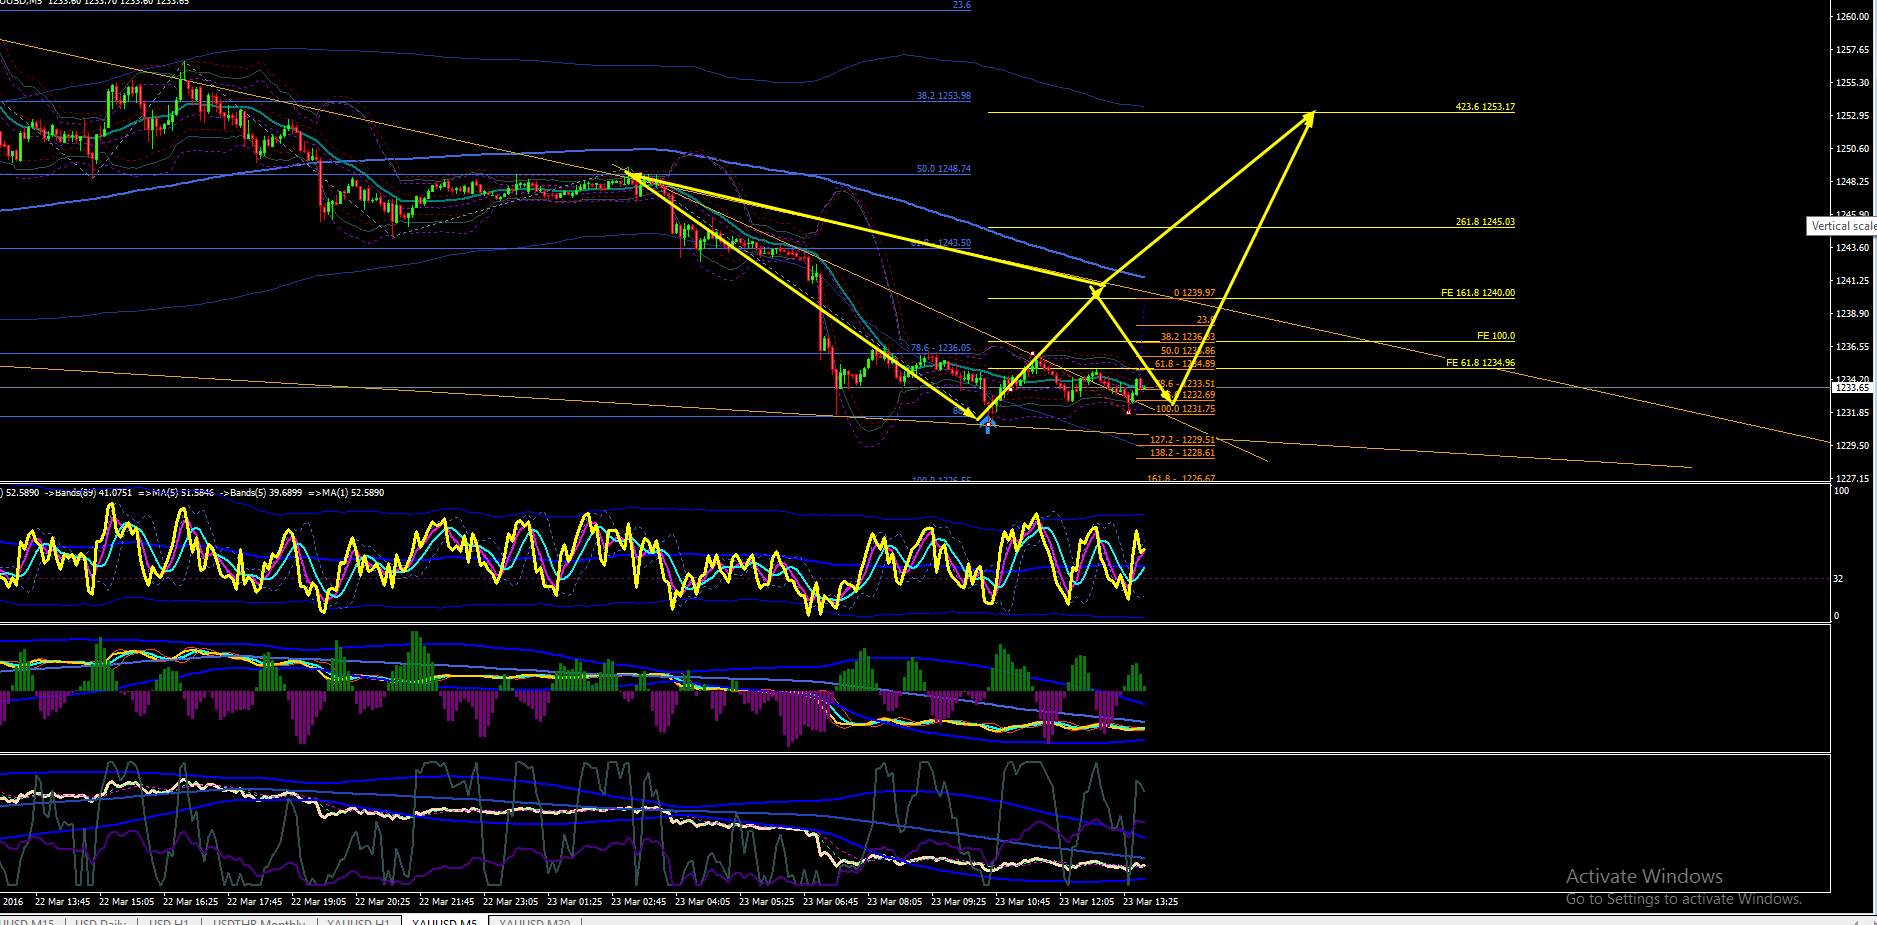Click the FE 161.8 1240.00 expansion label
The height and width of the screenshot is (925, 1877).
coord(1478,293)
